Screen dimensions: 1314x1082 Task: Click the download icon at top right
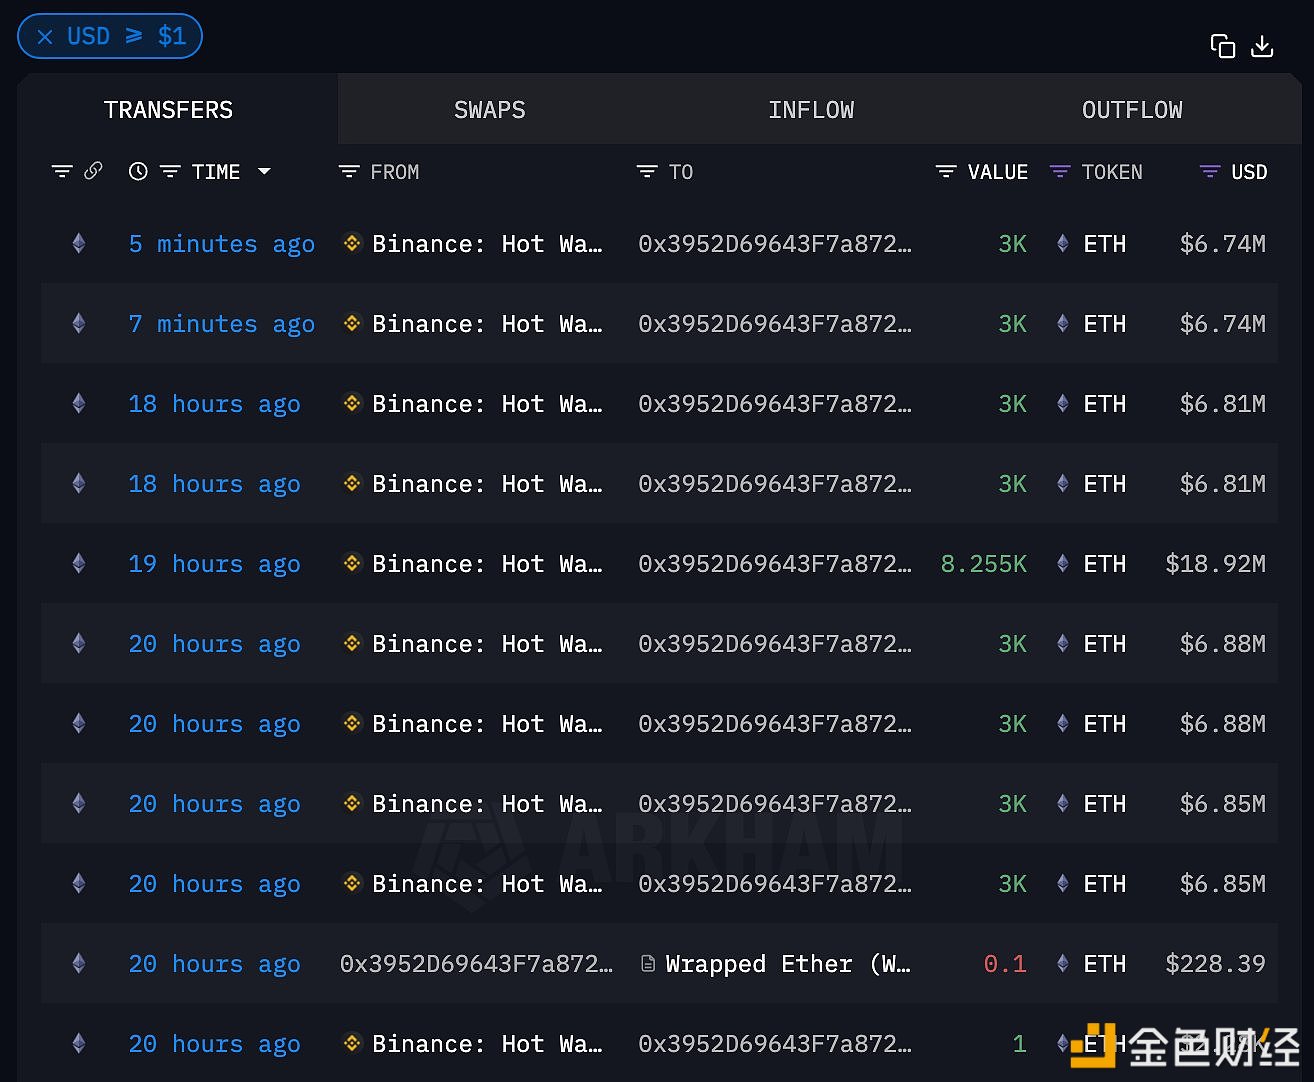pyautogui.click(x=1262, y=46)
